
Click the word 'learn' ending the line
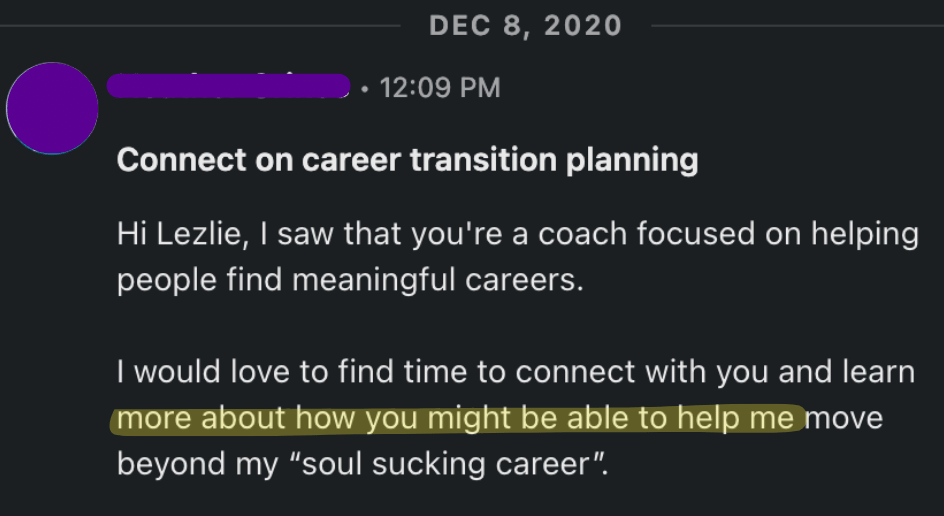point(875,372)
